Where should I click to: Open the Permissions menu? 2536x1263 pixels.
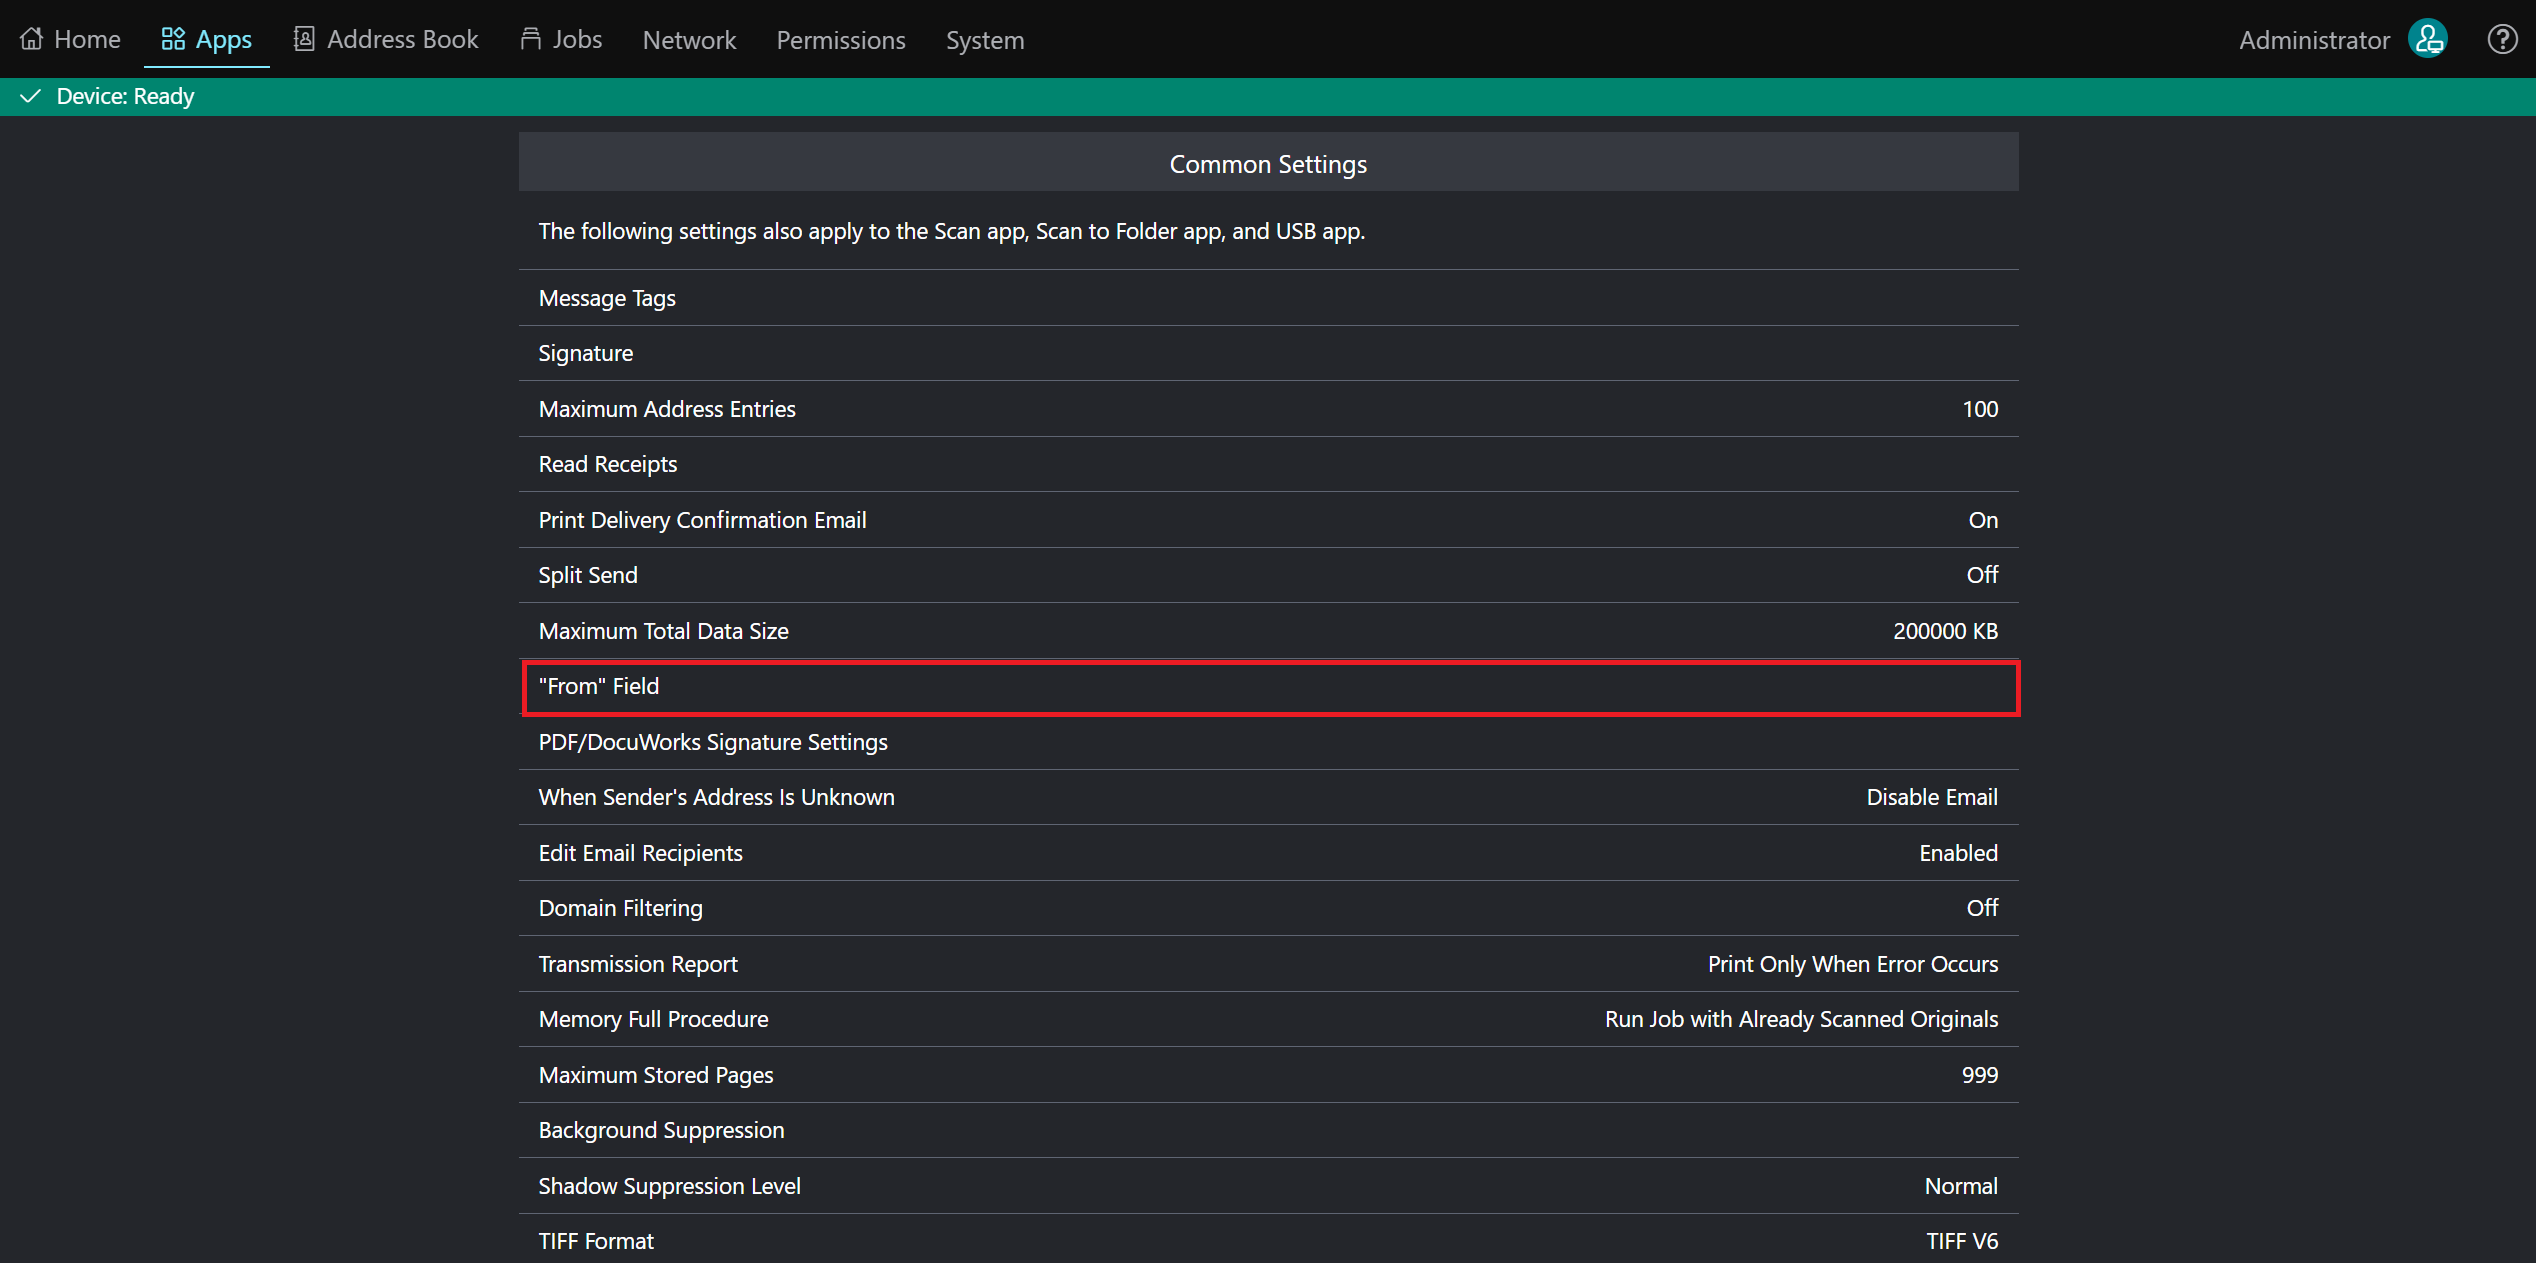[x=841, y=40]
